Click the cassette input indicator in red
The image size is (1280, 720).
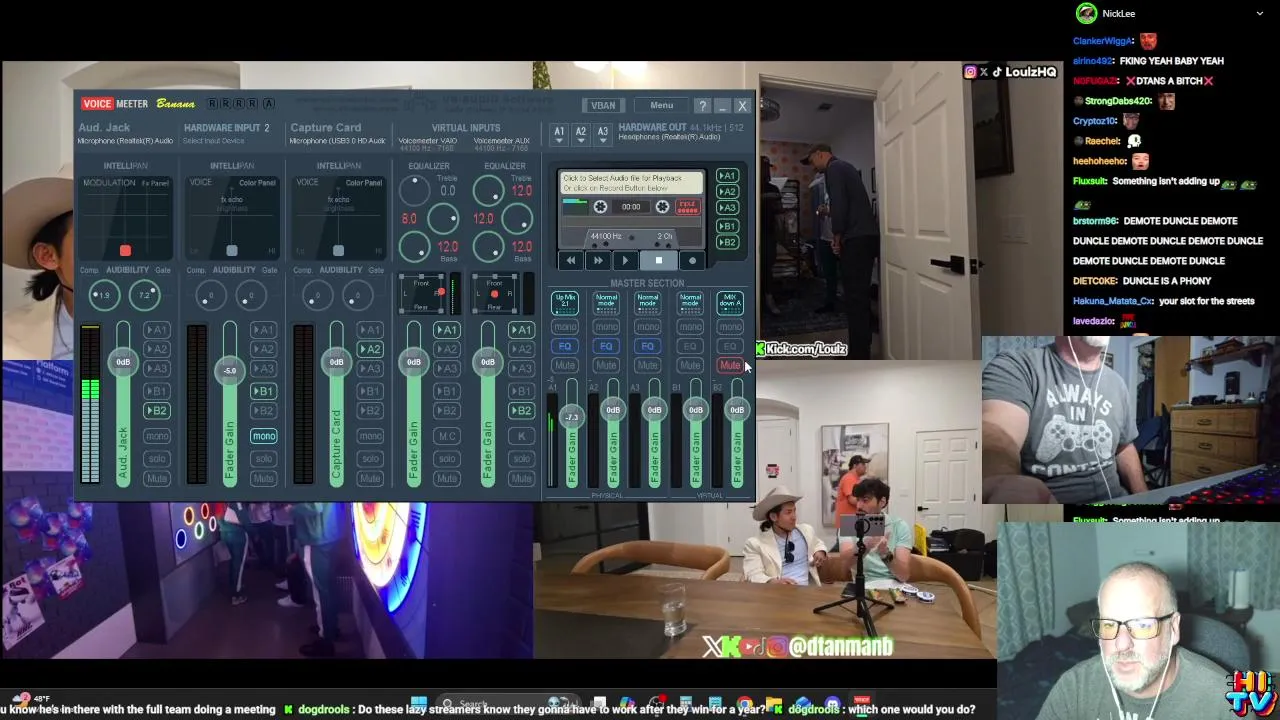(x=687, y=207)
